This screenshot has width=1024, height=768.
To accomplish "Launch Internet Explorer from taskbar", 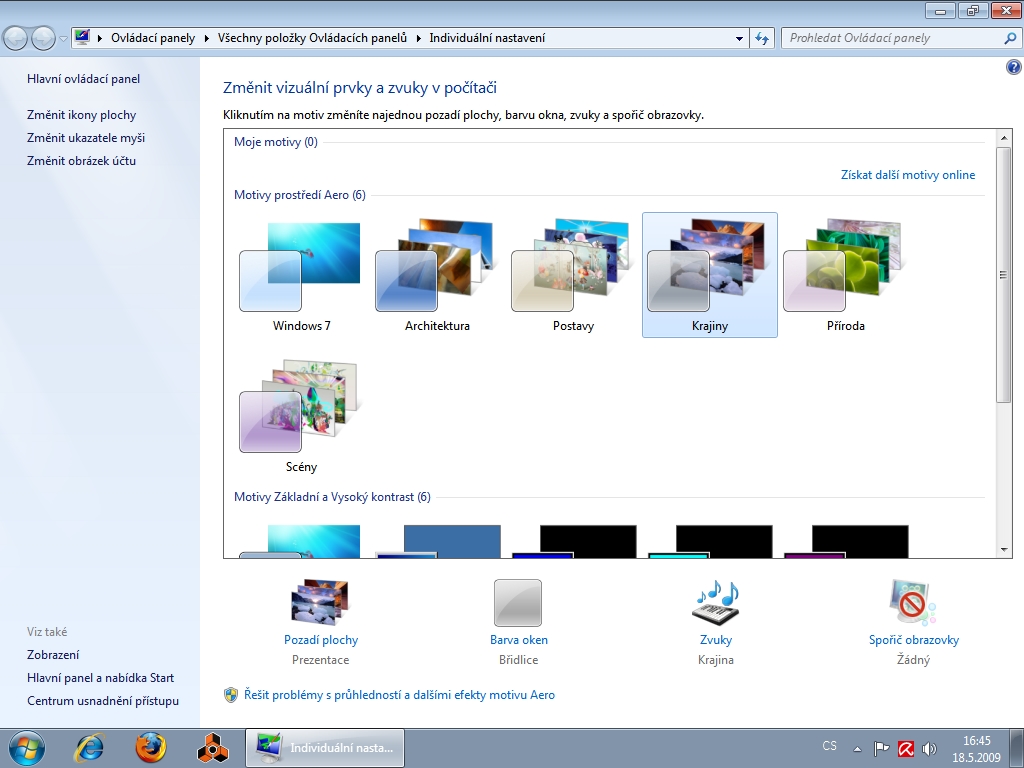I will tap(89, 748).
